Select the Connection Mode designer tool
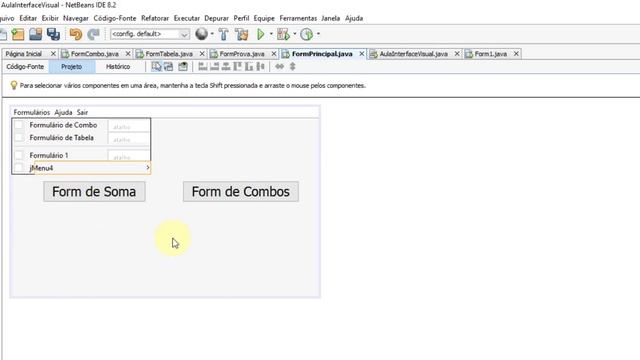 coord(169,67)
